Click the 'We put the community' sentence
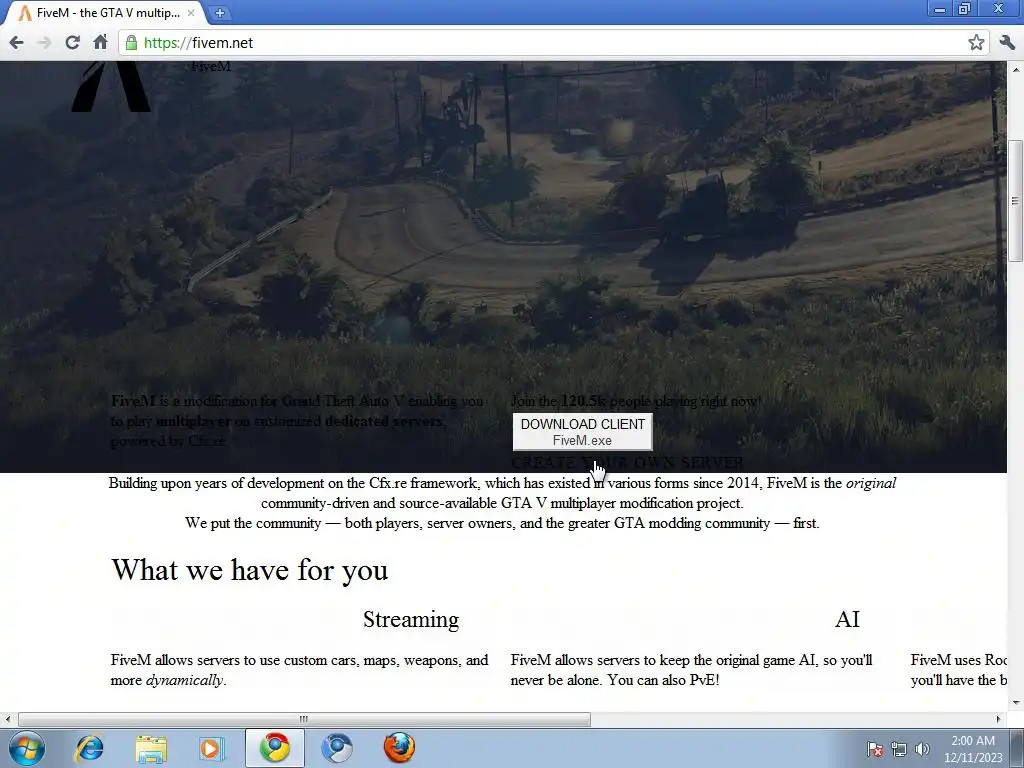This screenshot has height=768, width=1024. pyautogui.click(x=502, y=523)
